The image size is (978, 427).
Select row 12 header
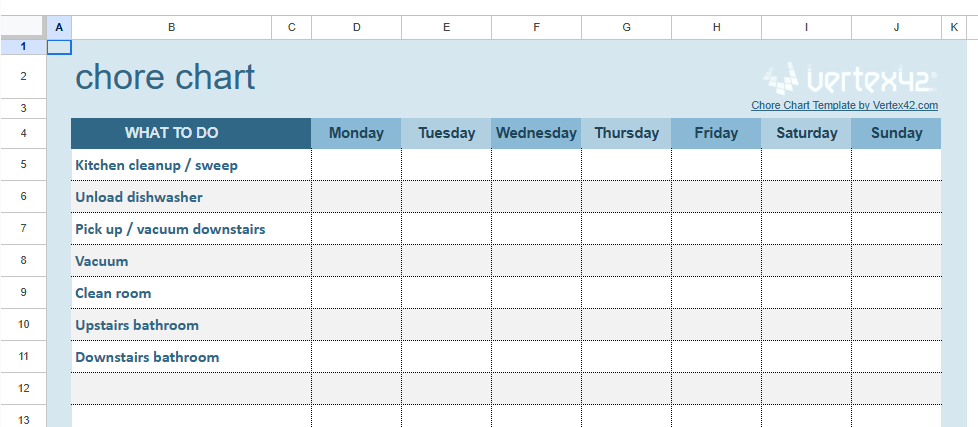click(x=24, y=388)
